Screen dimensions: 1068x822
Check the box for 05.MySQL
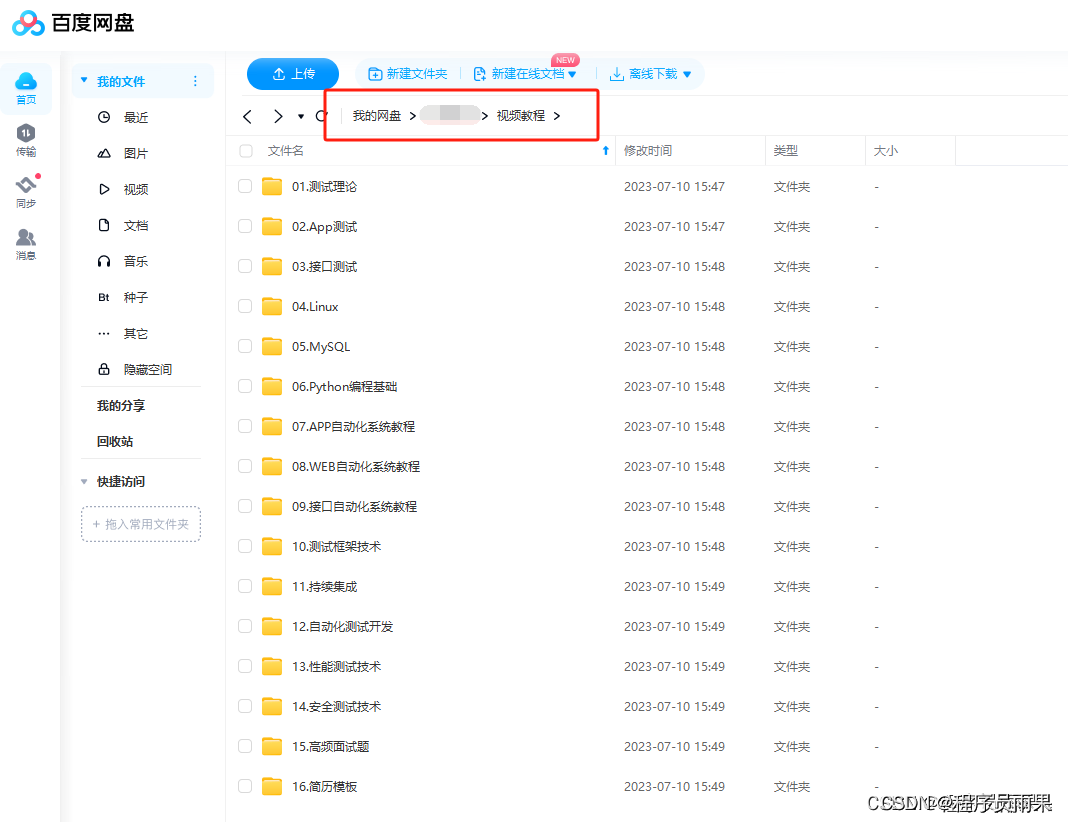245,346
